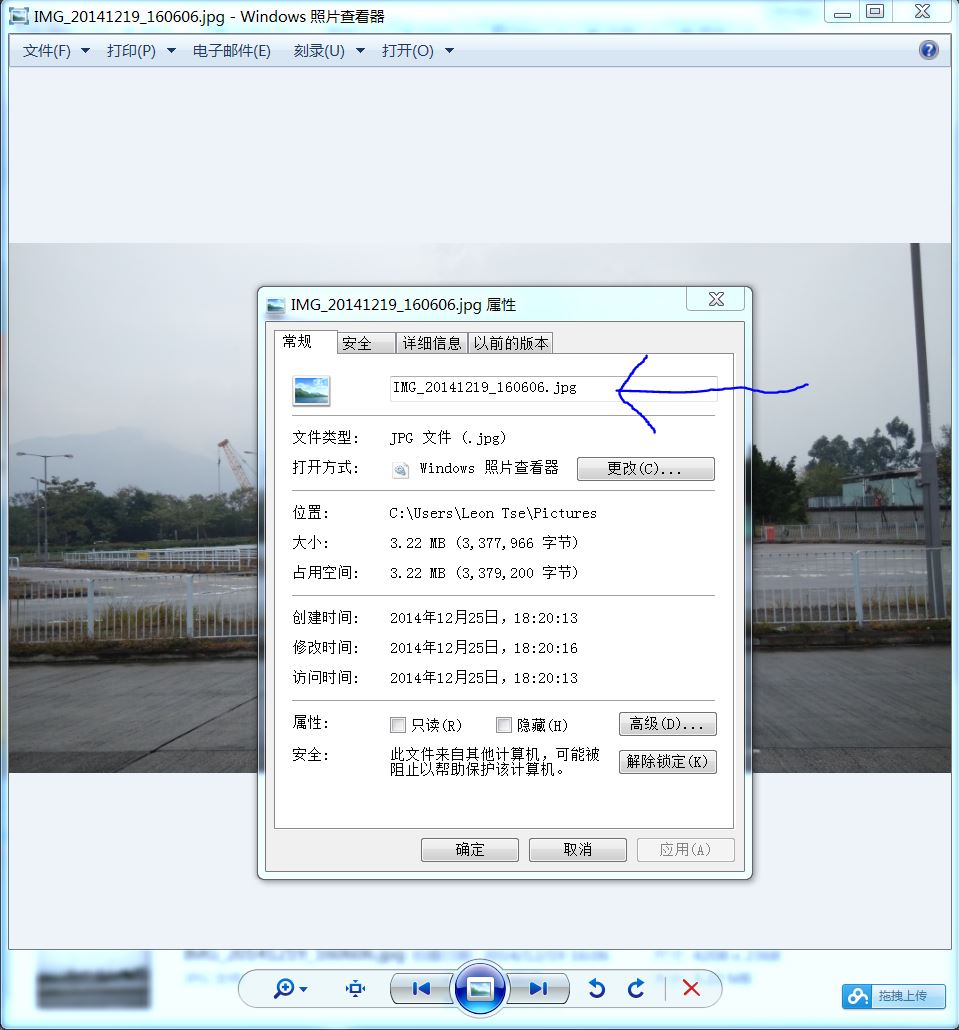Rotate the photo counterclockwise

597,988
